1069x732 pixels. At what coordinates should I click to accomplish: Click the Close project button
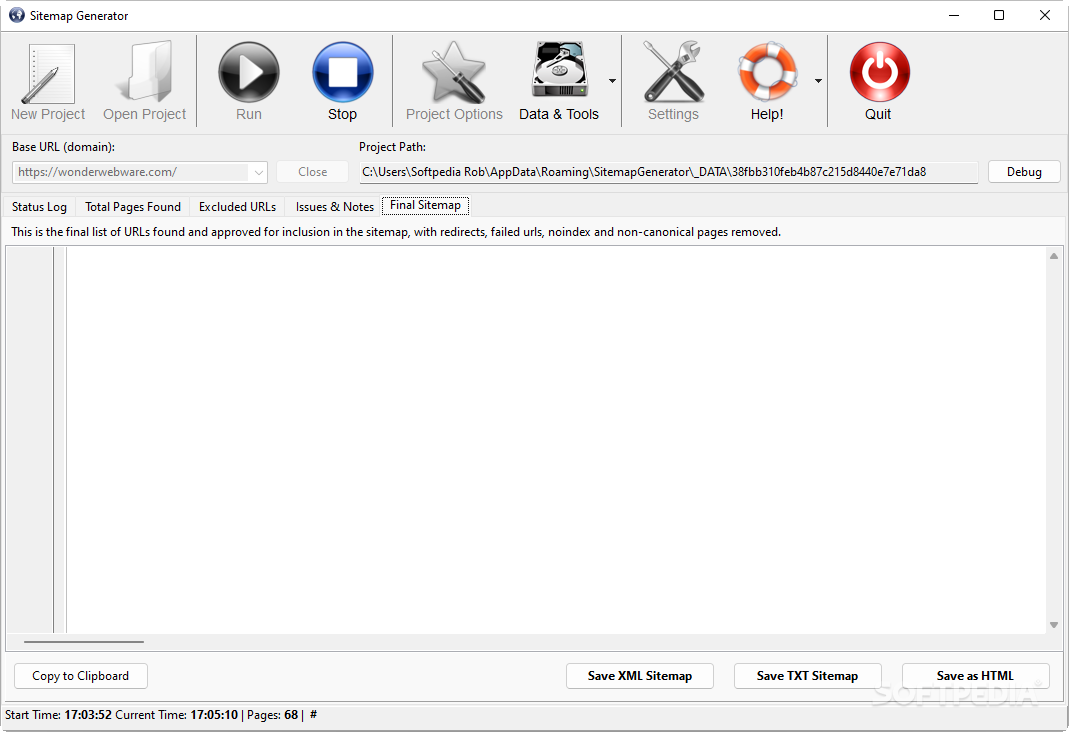tap(312, 172)
